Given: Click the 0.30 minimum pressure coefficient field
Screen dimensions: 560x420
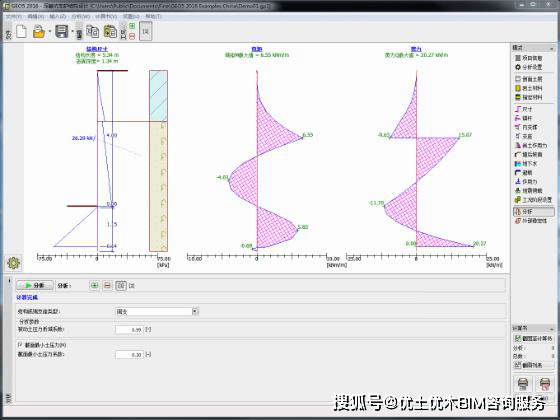Looking at the screenshot, I should click(130, 355).
